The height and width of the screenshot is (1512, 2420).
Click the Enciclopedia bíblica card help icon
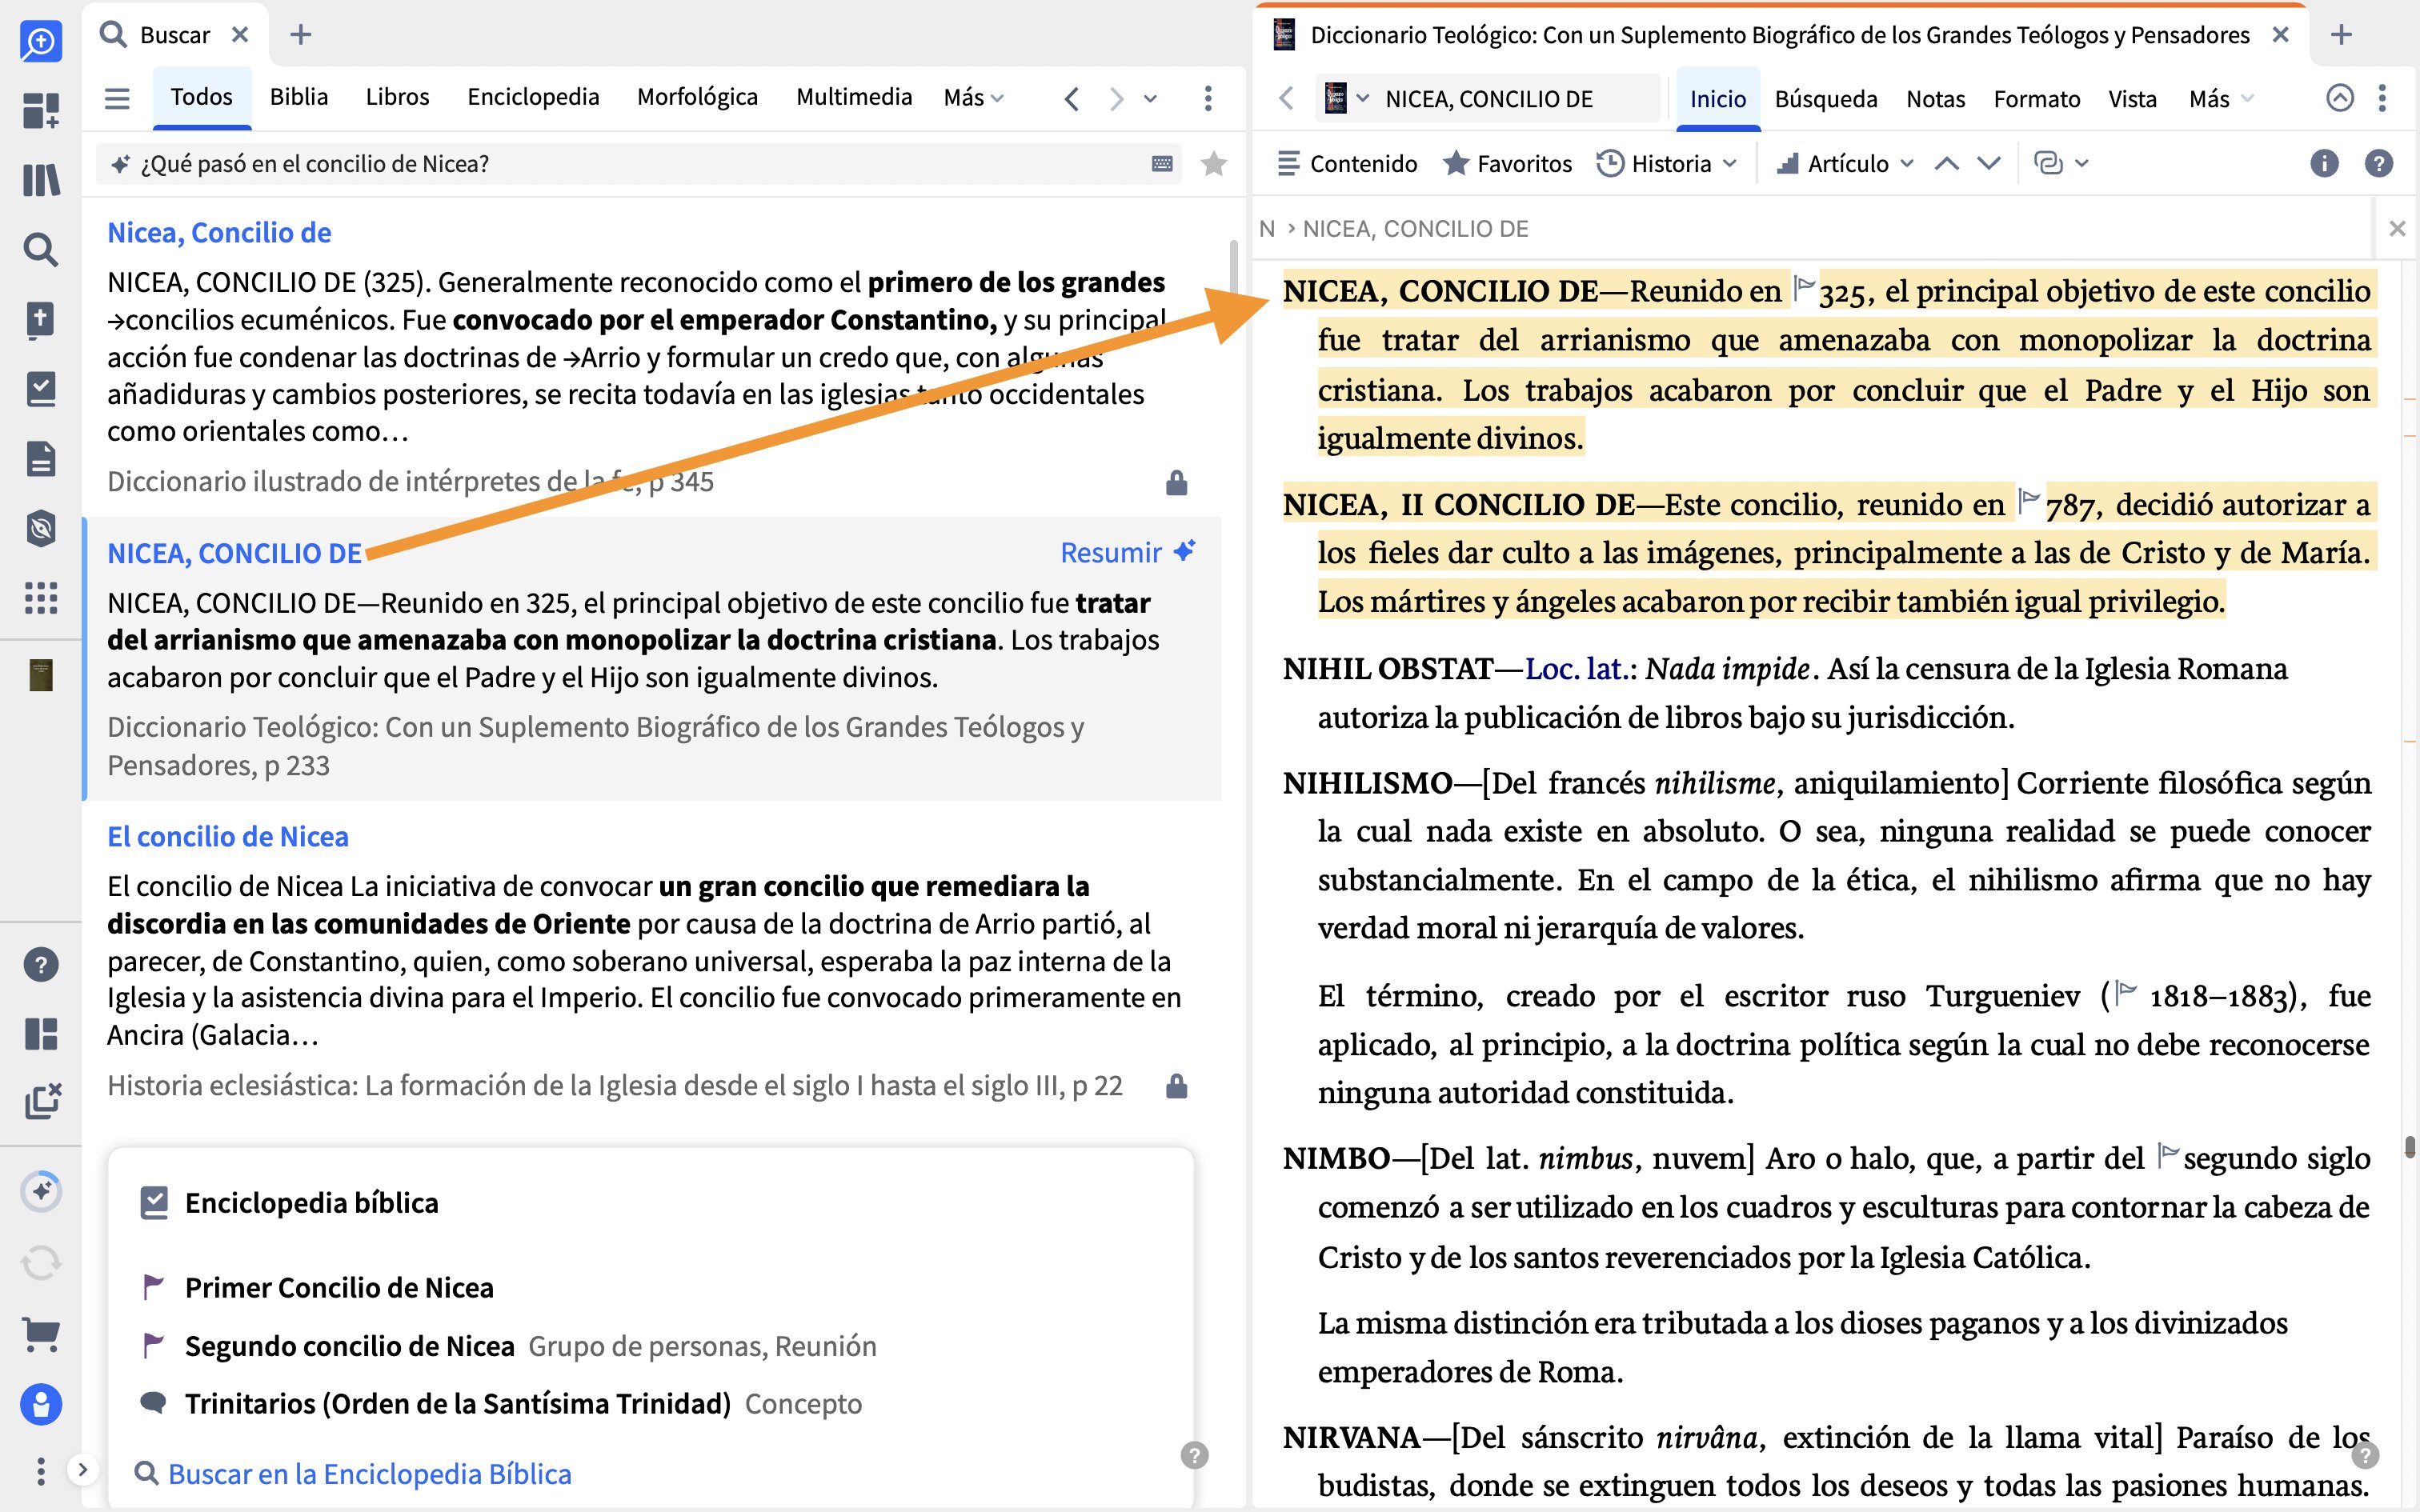tap(1194, 1455)
